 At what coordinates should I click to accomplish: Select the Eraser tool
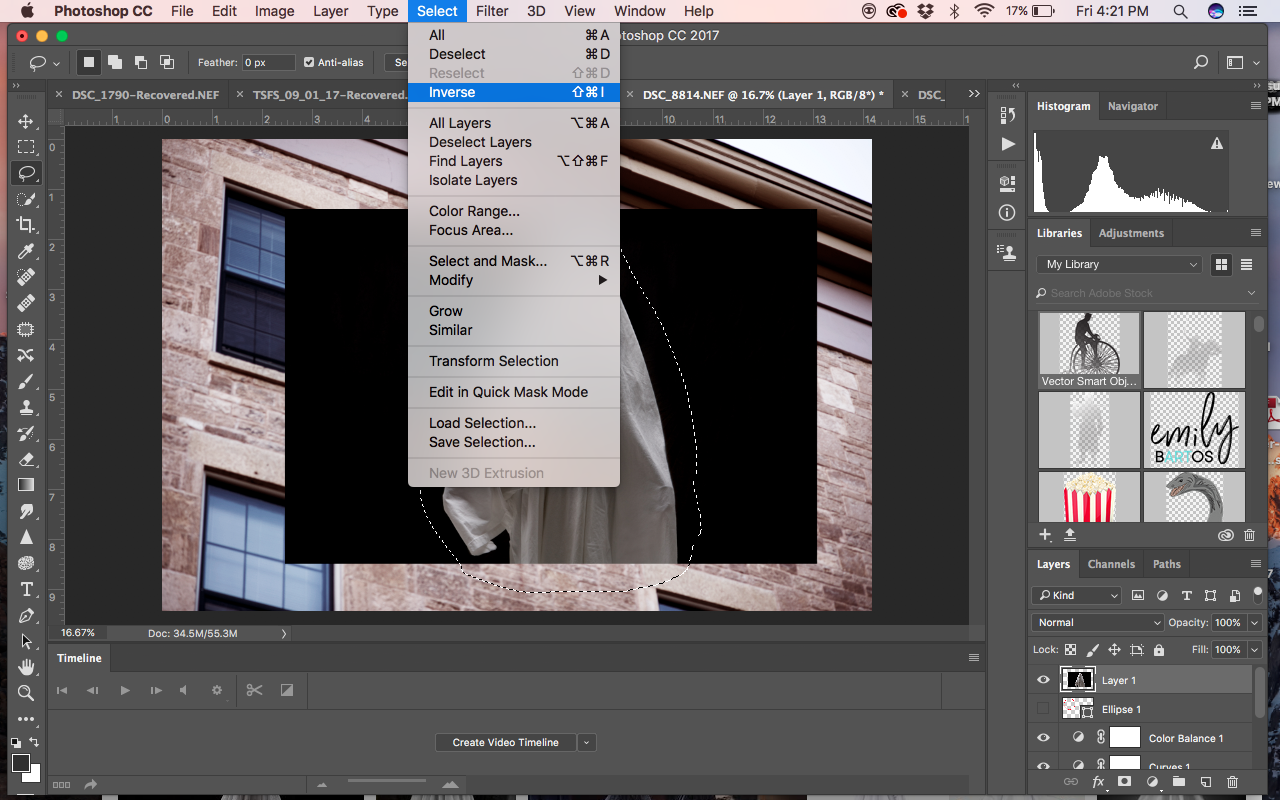tap(26, 459)
